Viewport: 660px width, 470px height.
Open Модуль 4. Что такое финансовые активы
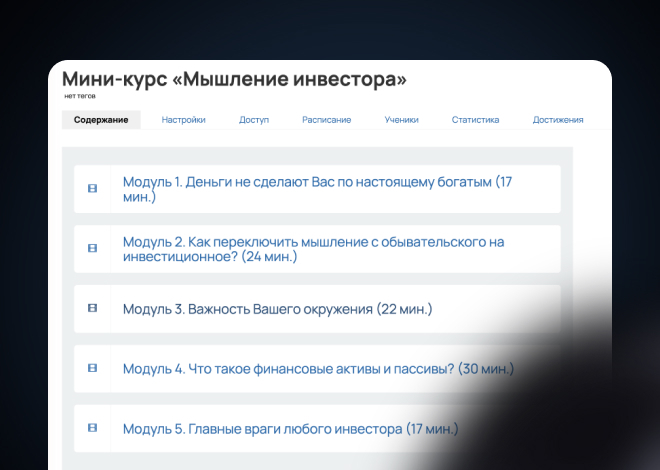[x=318, y=369]
